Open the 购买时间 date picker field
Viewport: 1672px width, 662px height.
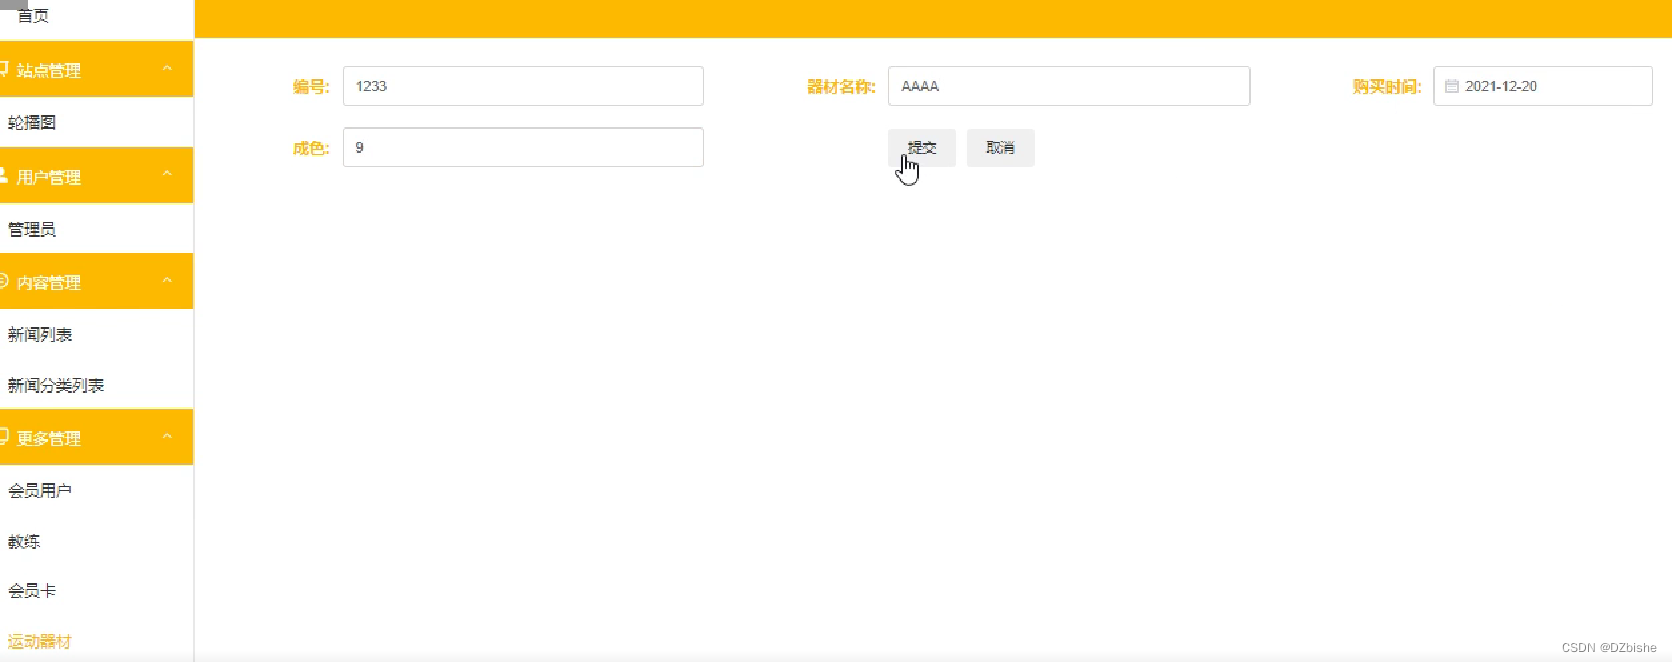[1543, 86]
